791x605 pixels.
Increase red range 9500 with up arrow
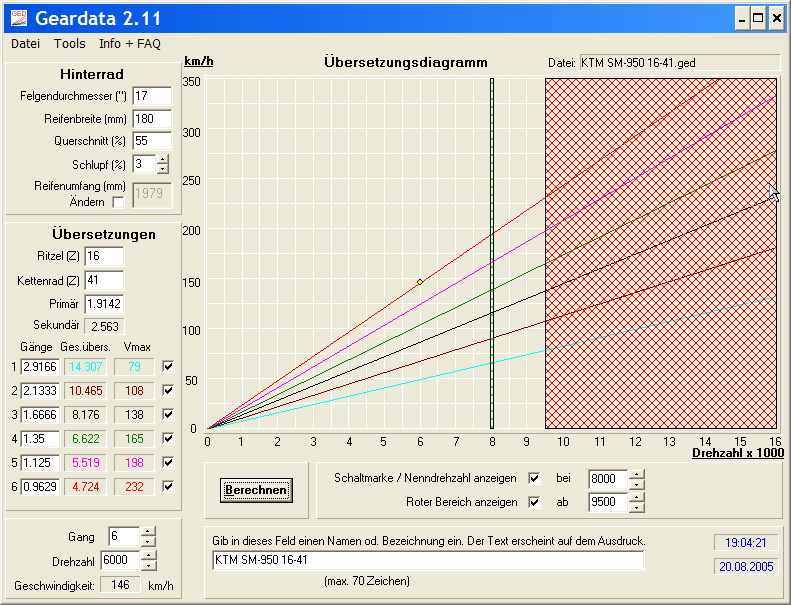[x=637, y=497]
